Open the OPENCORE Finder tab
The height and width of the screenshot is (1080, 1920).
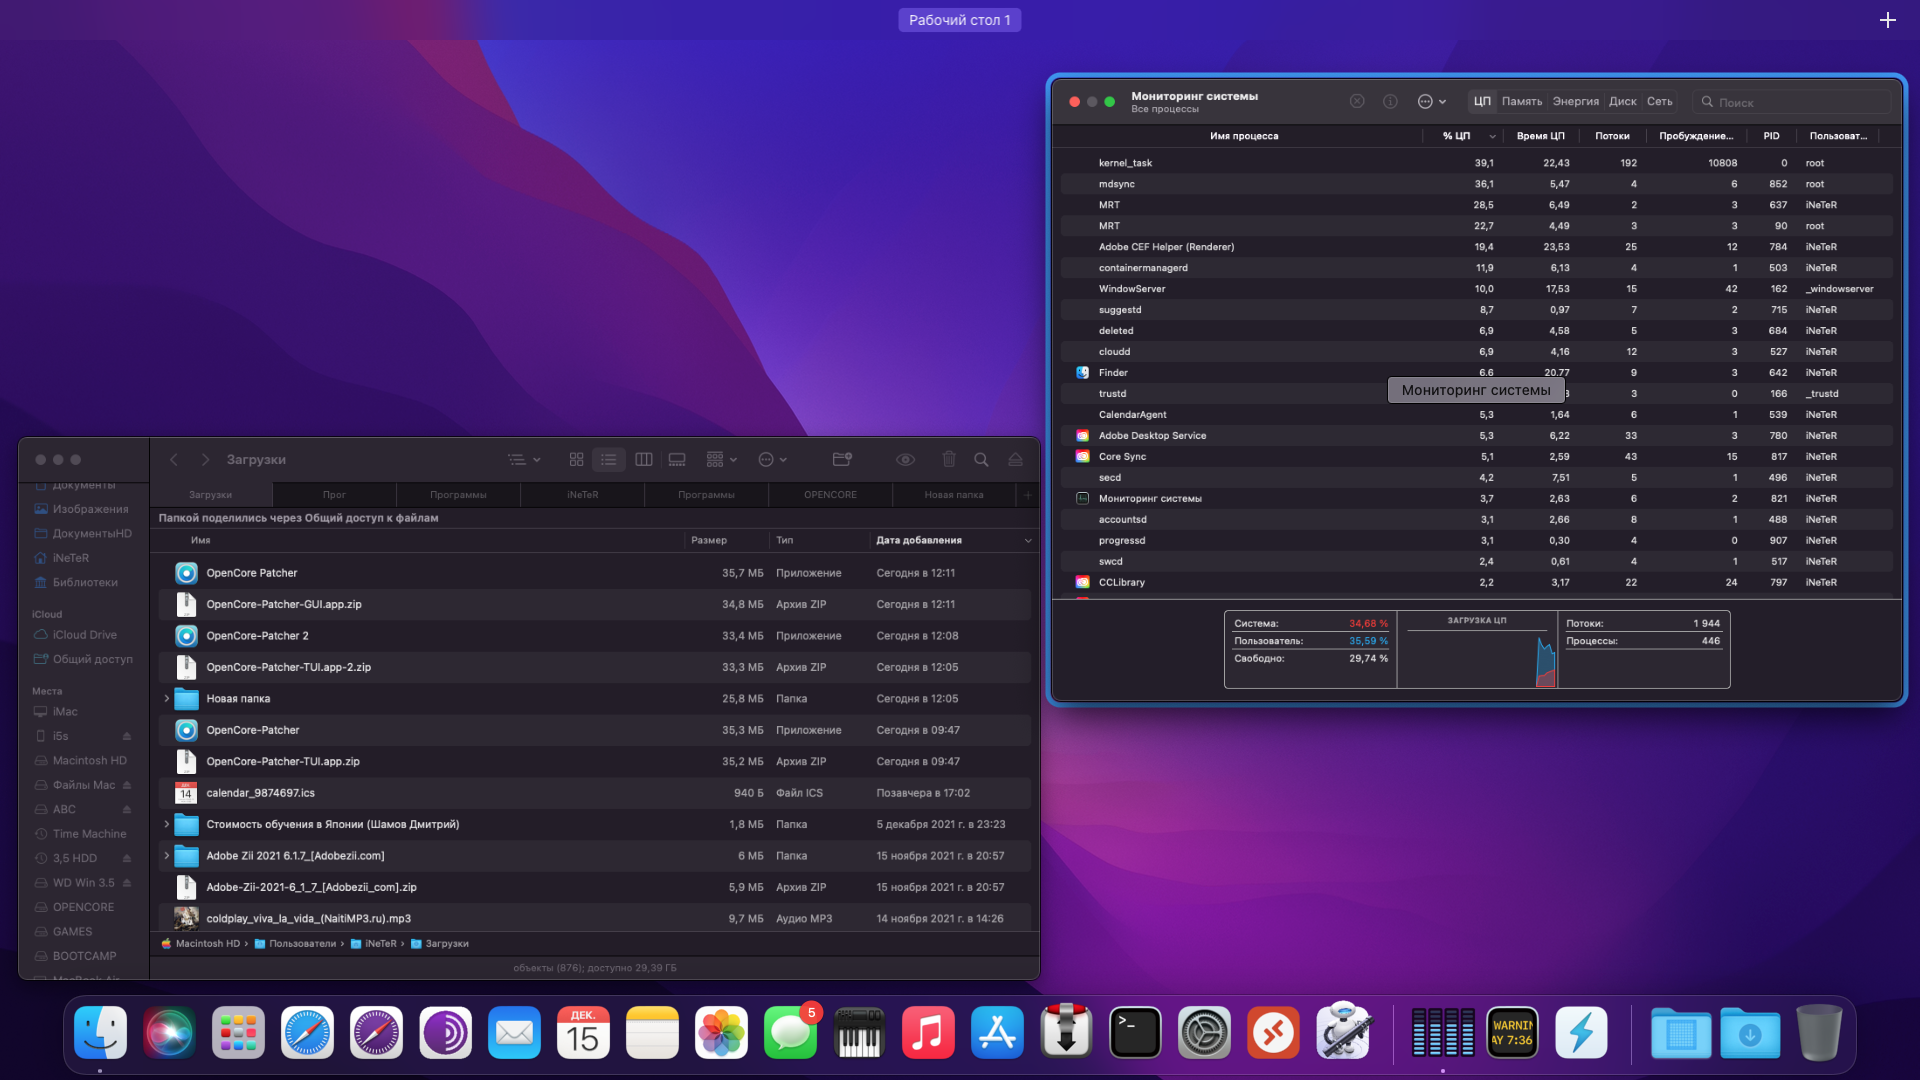point(830,495)
